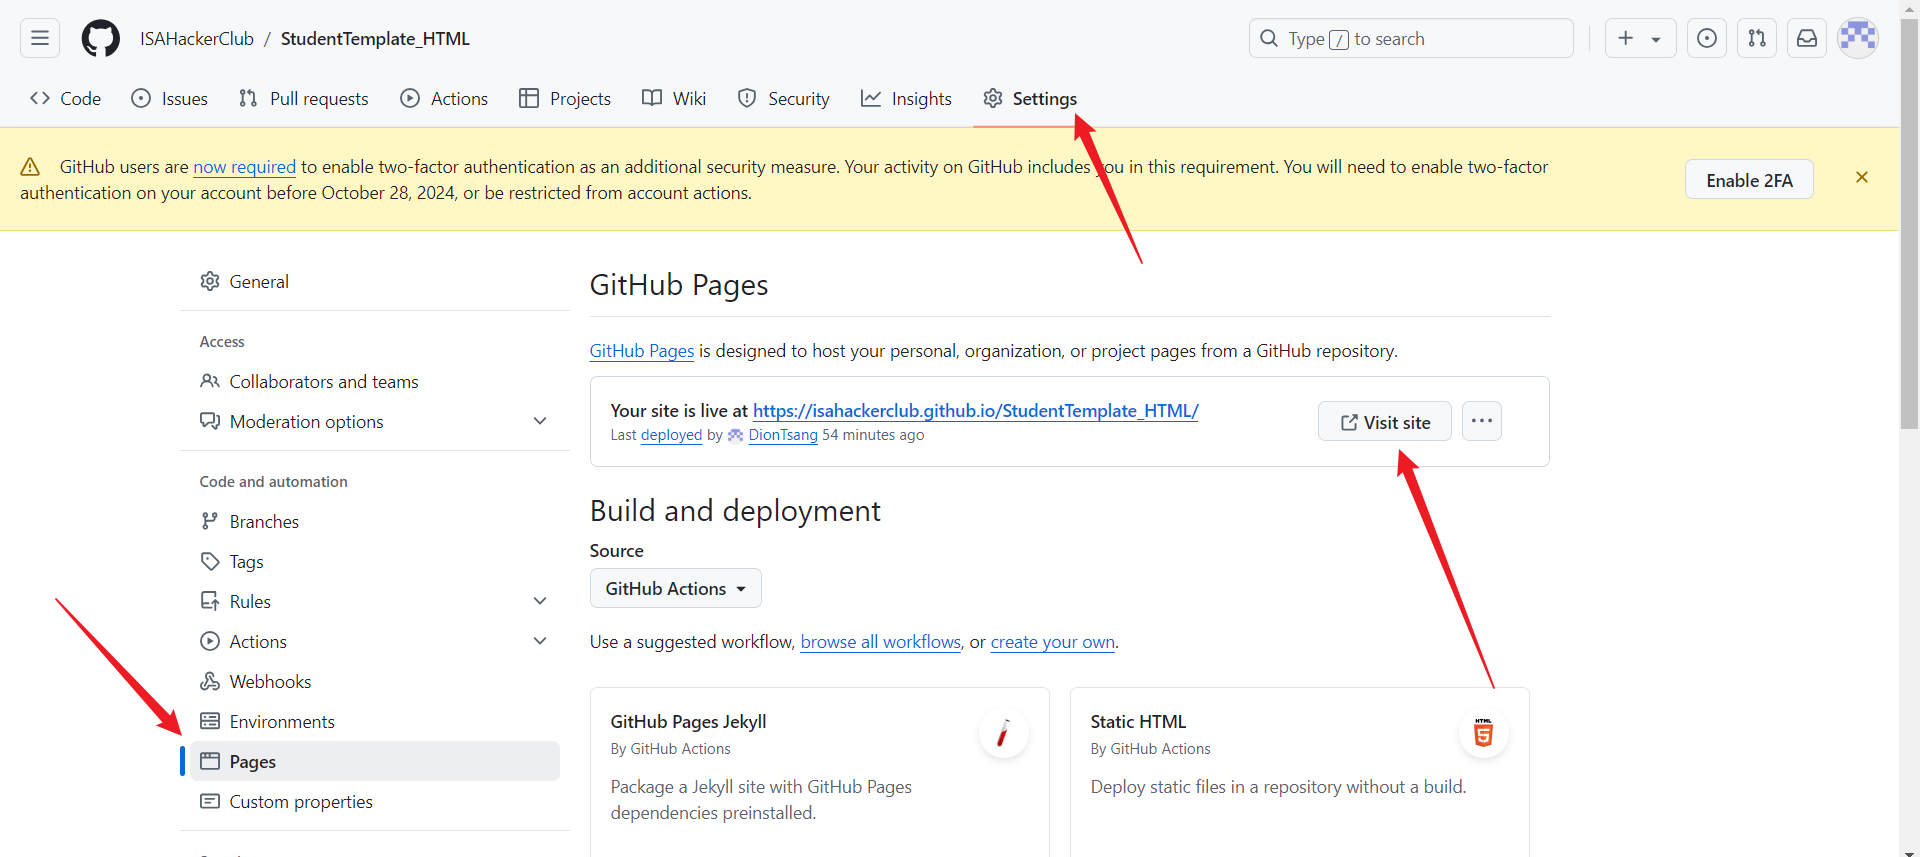Open the issues shortcut icon in header
This screenshot has height=857, width=1920.
(x=1707, y=38)
